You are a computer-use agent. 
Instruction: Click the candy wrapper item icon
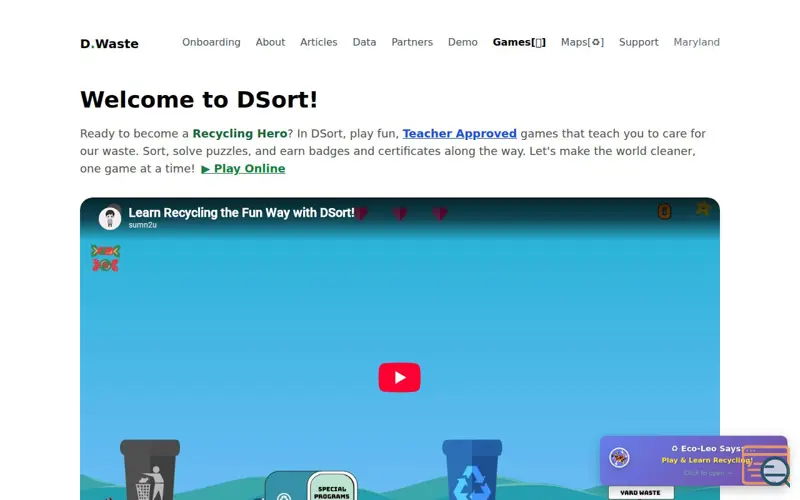coord(106,258)
